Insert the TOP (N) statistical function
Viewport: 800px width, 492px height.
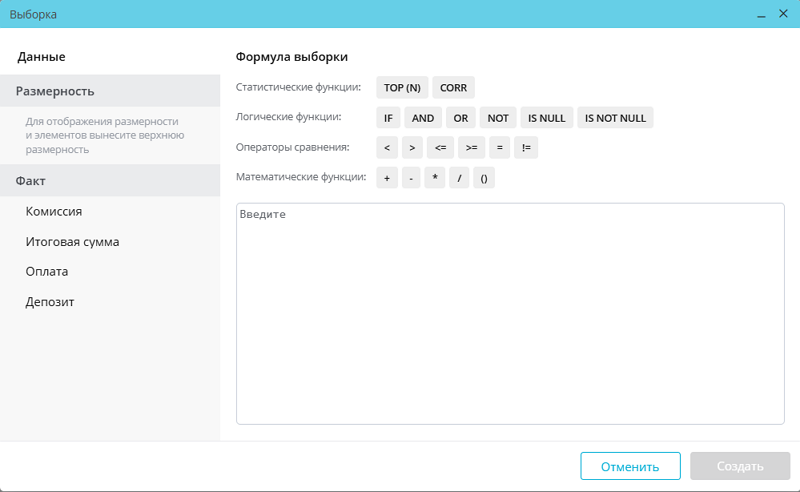(x=402, y=88)
